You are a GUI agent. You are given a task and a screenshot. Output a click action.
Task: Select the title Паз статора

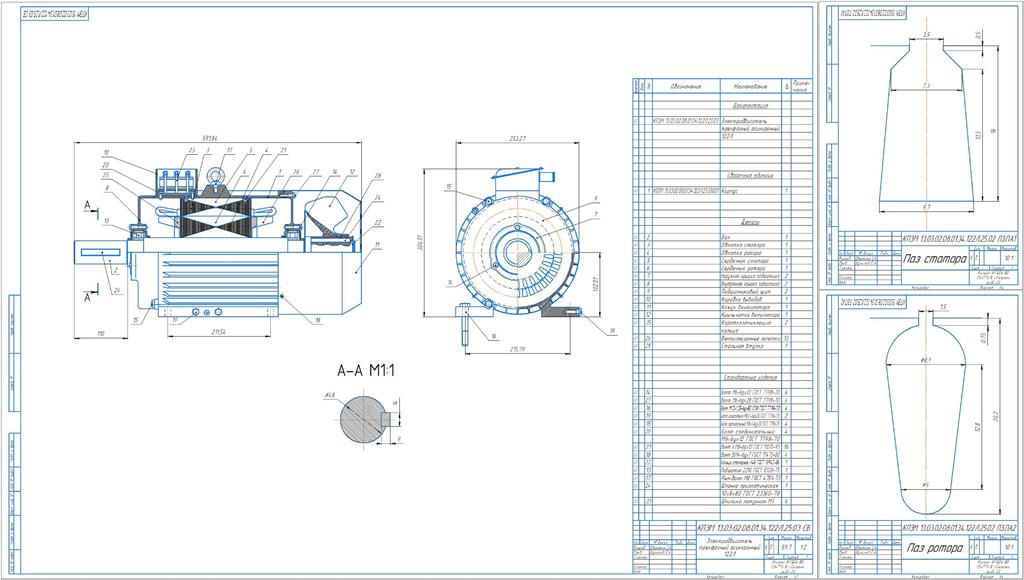tap(935, 259)
